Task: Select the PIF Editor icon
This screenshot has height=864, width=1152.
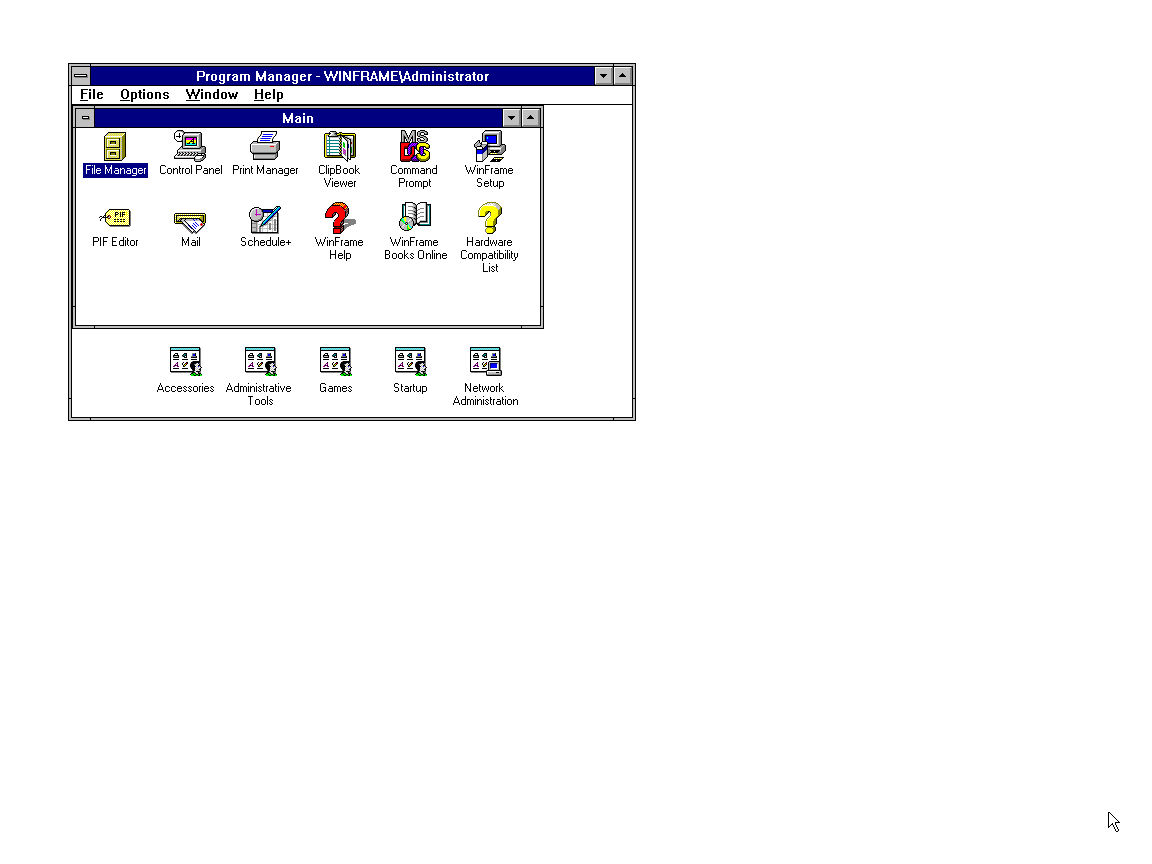Action: [115, 218]
